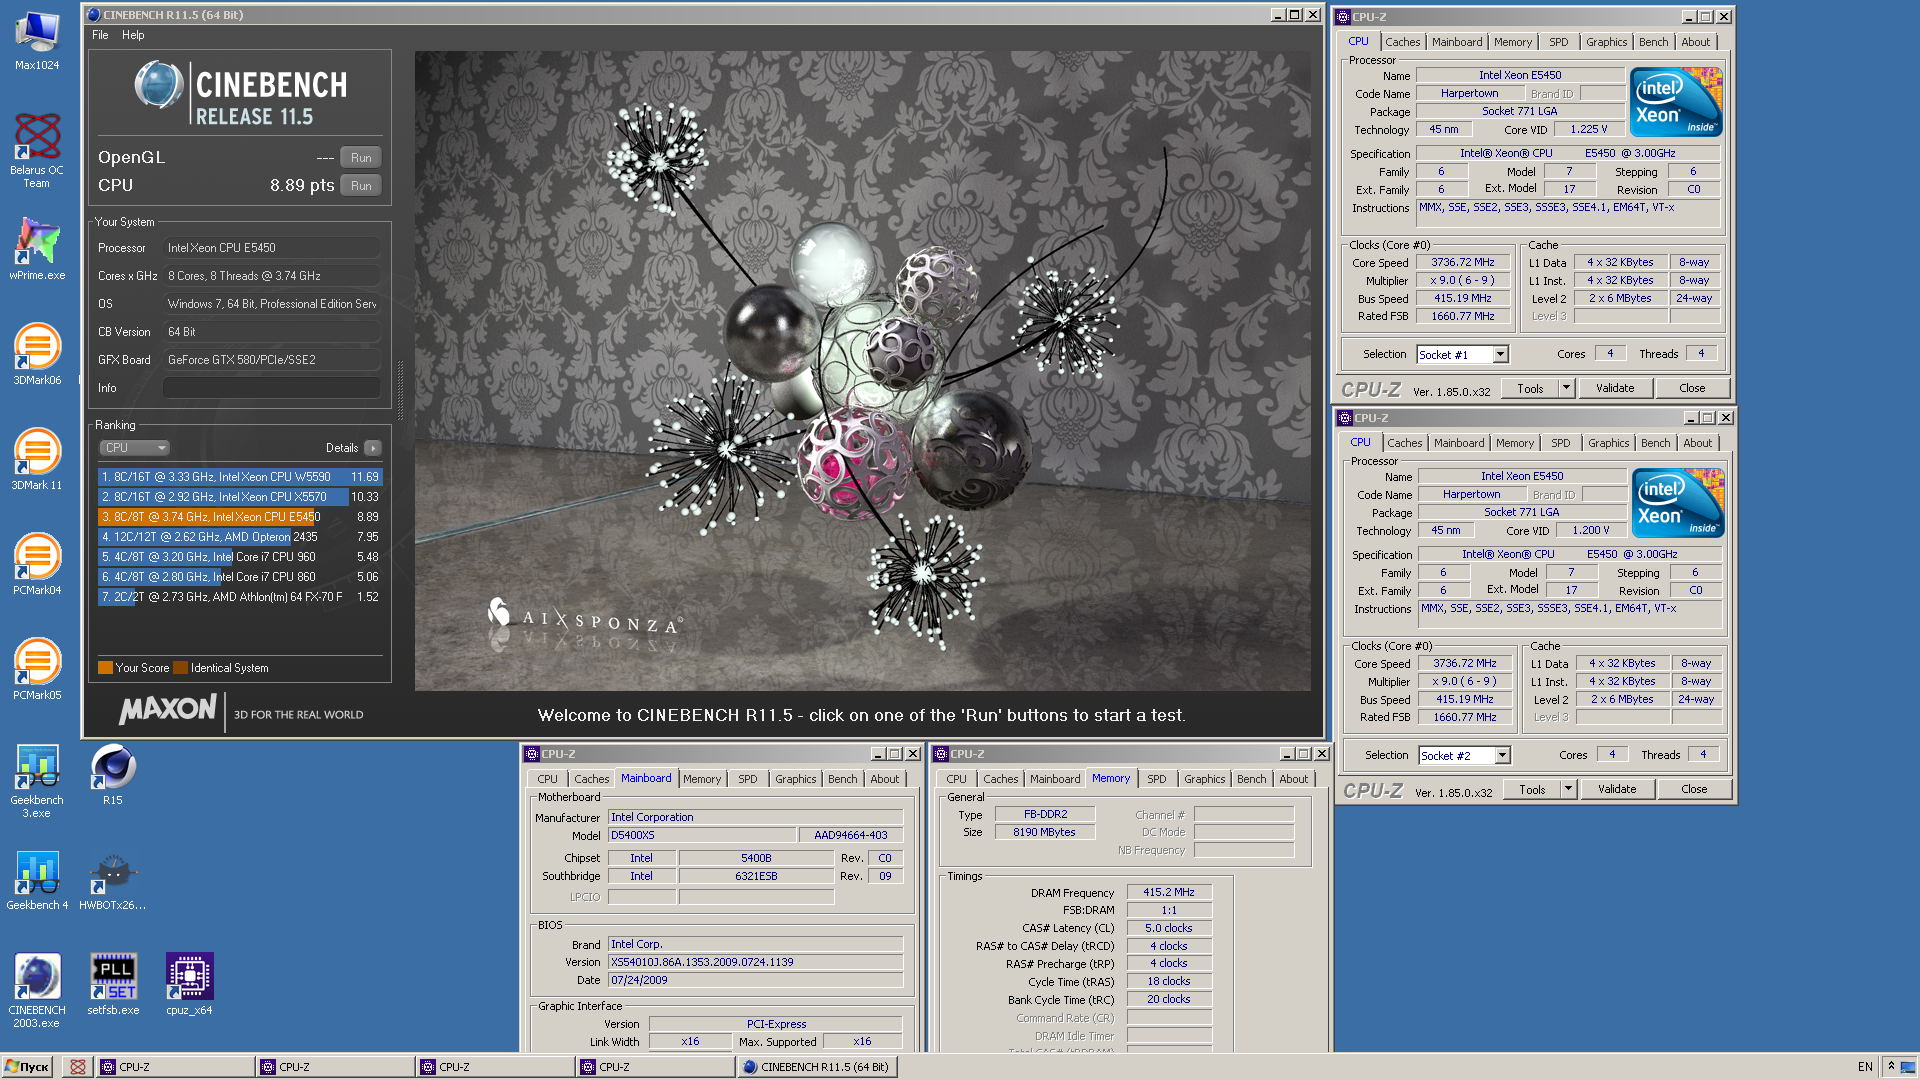The height and width of the screenshot is (1080, 1920).
Task: Run the OpenGL benchmark in Cinebench
Action: click(x=361, y=158)
